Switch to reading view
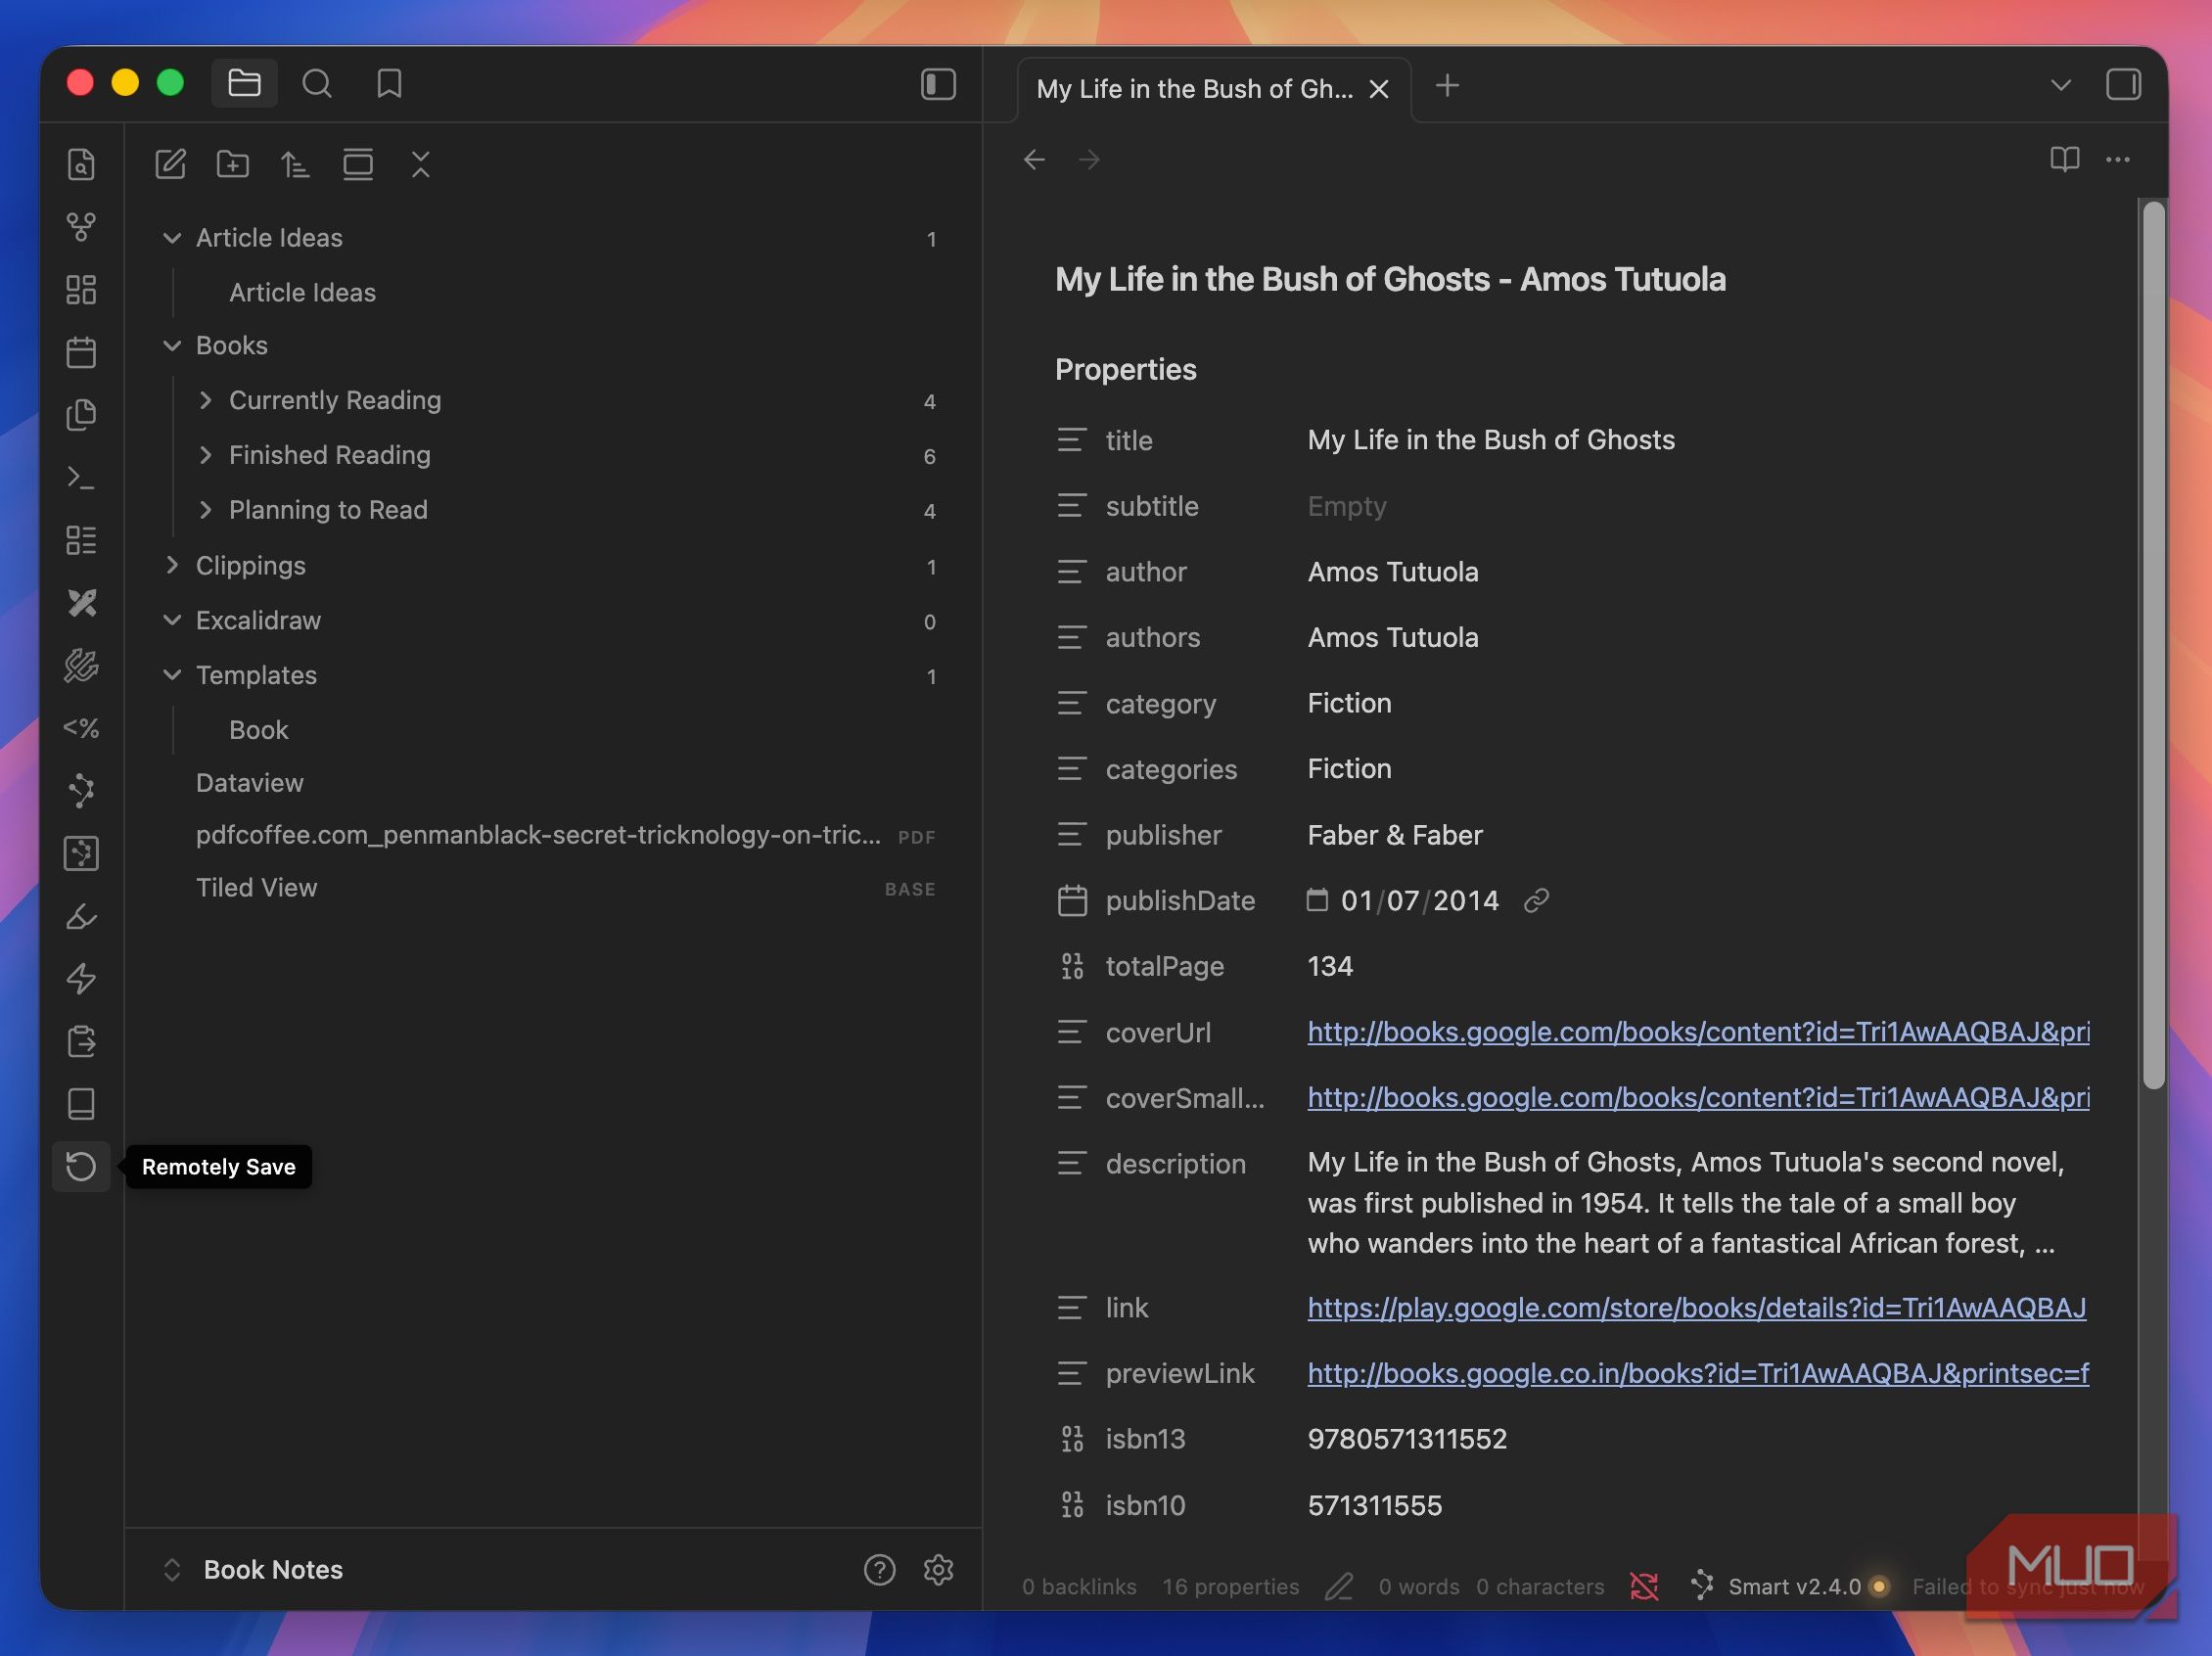 pyautogui.click(x=2065, y=159)
